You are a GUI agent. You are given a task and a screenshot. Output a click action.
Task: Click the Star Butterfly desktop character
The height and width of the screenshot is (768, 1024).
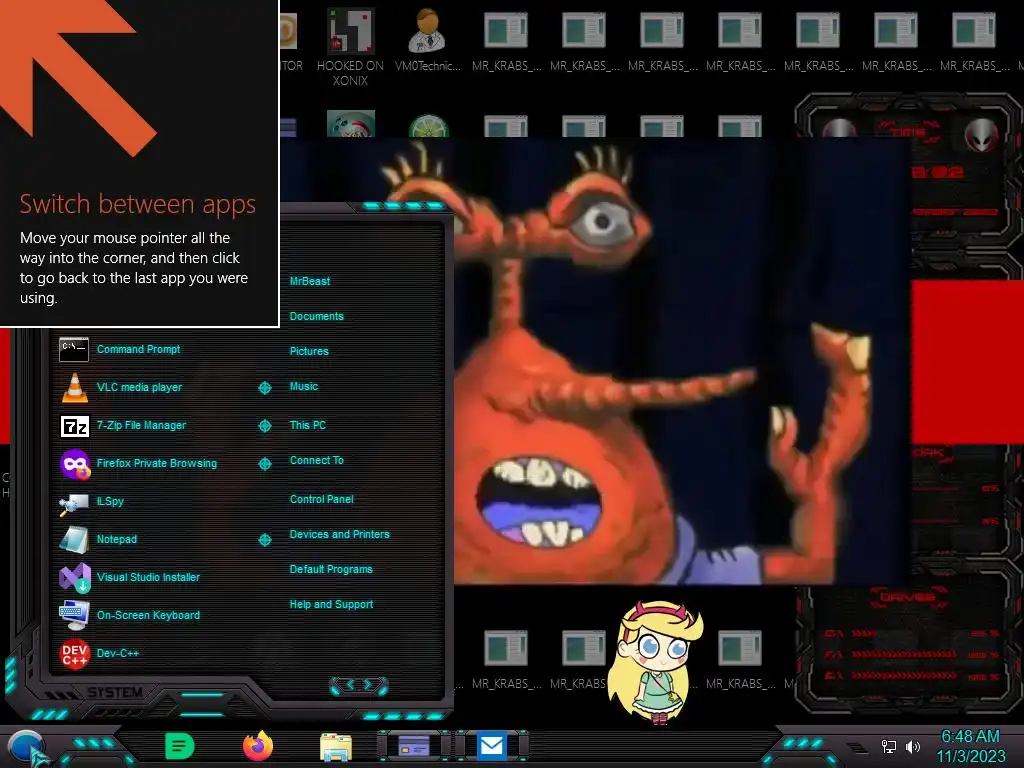click(x=657, y=662)
